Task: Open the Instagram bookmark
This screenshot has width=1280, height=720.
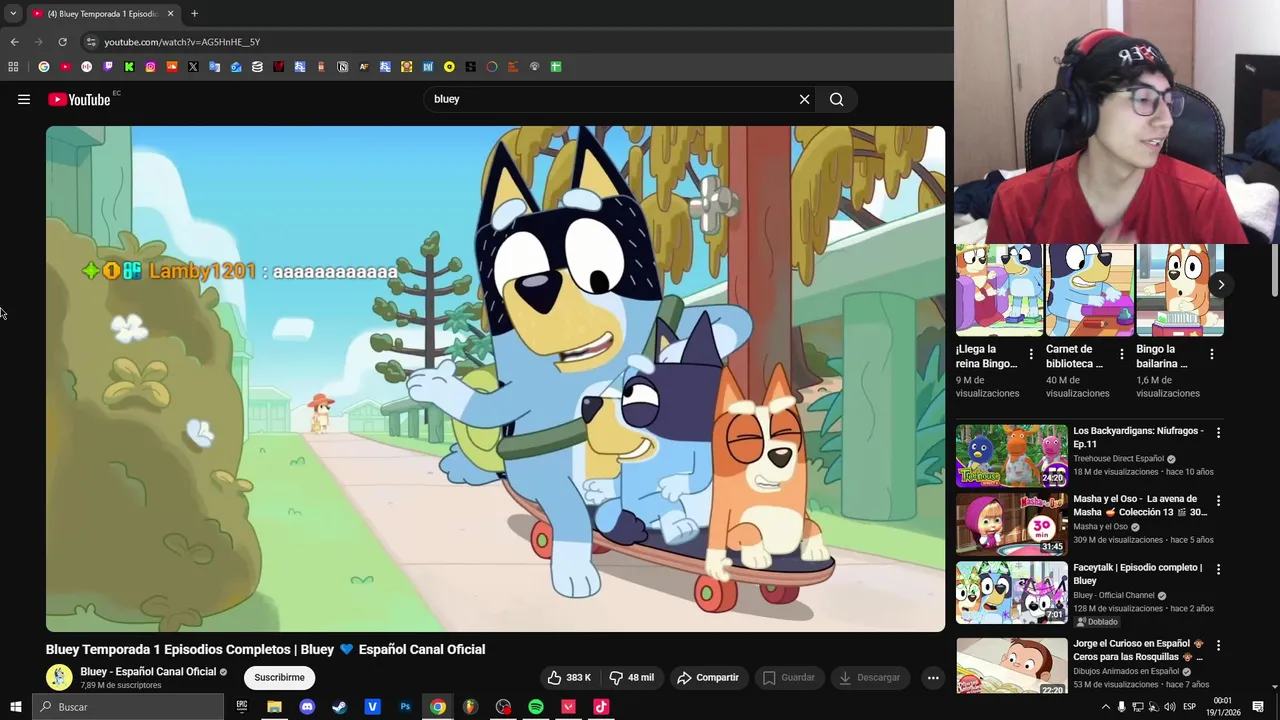Action: pos(151,67)
